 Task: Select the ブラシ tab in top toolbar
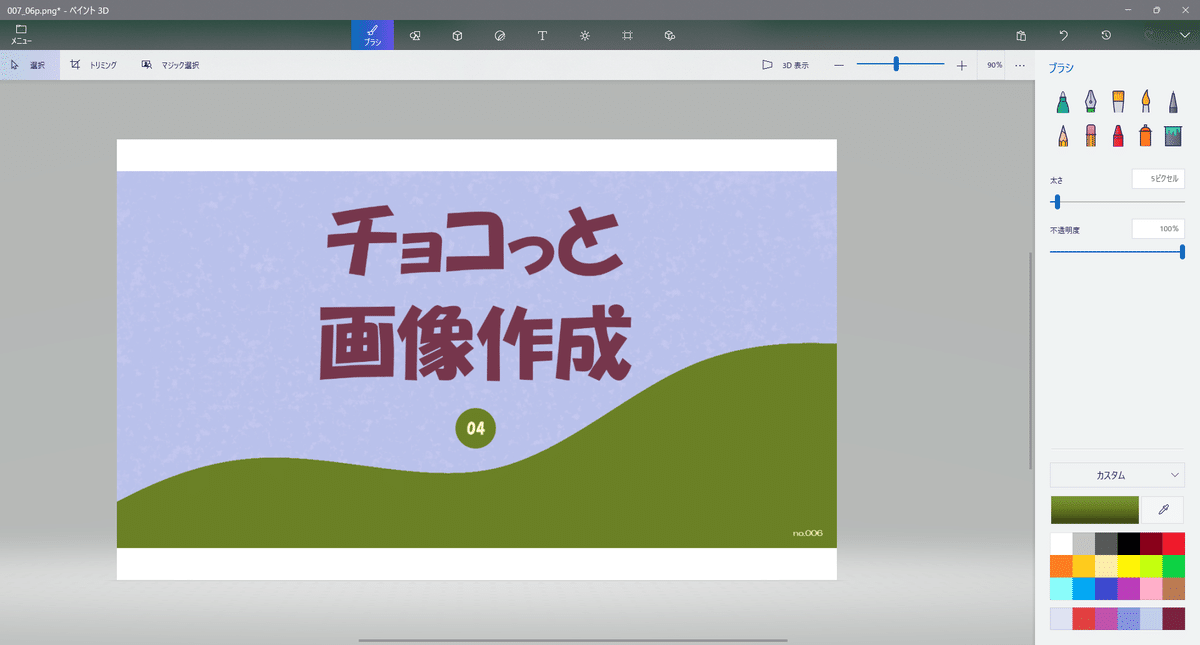tap(372, 34)
